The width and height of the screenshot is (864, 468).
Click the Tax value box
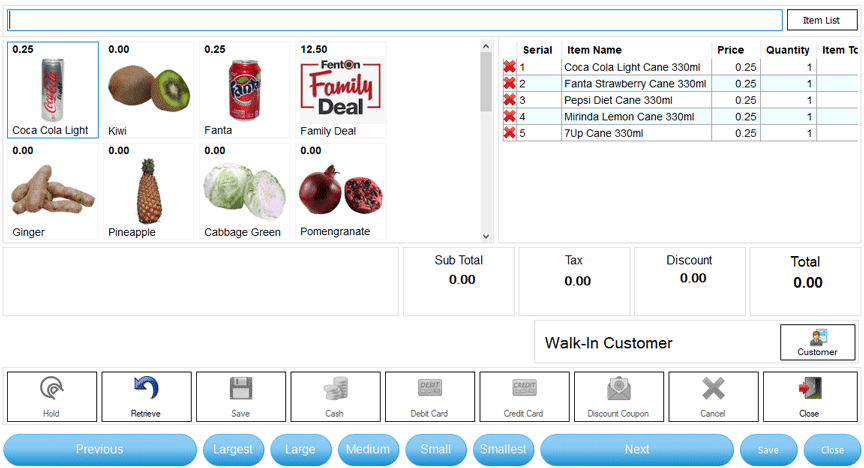[x=574, y=281]
